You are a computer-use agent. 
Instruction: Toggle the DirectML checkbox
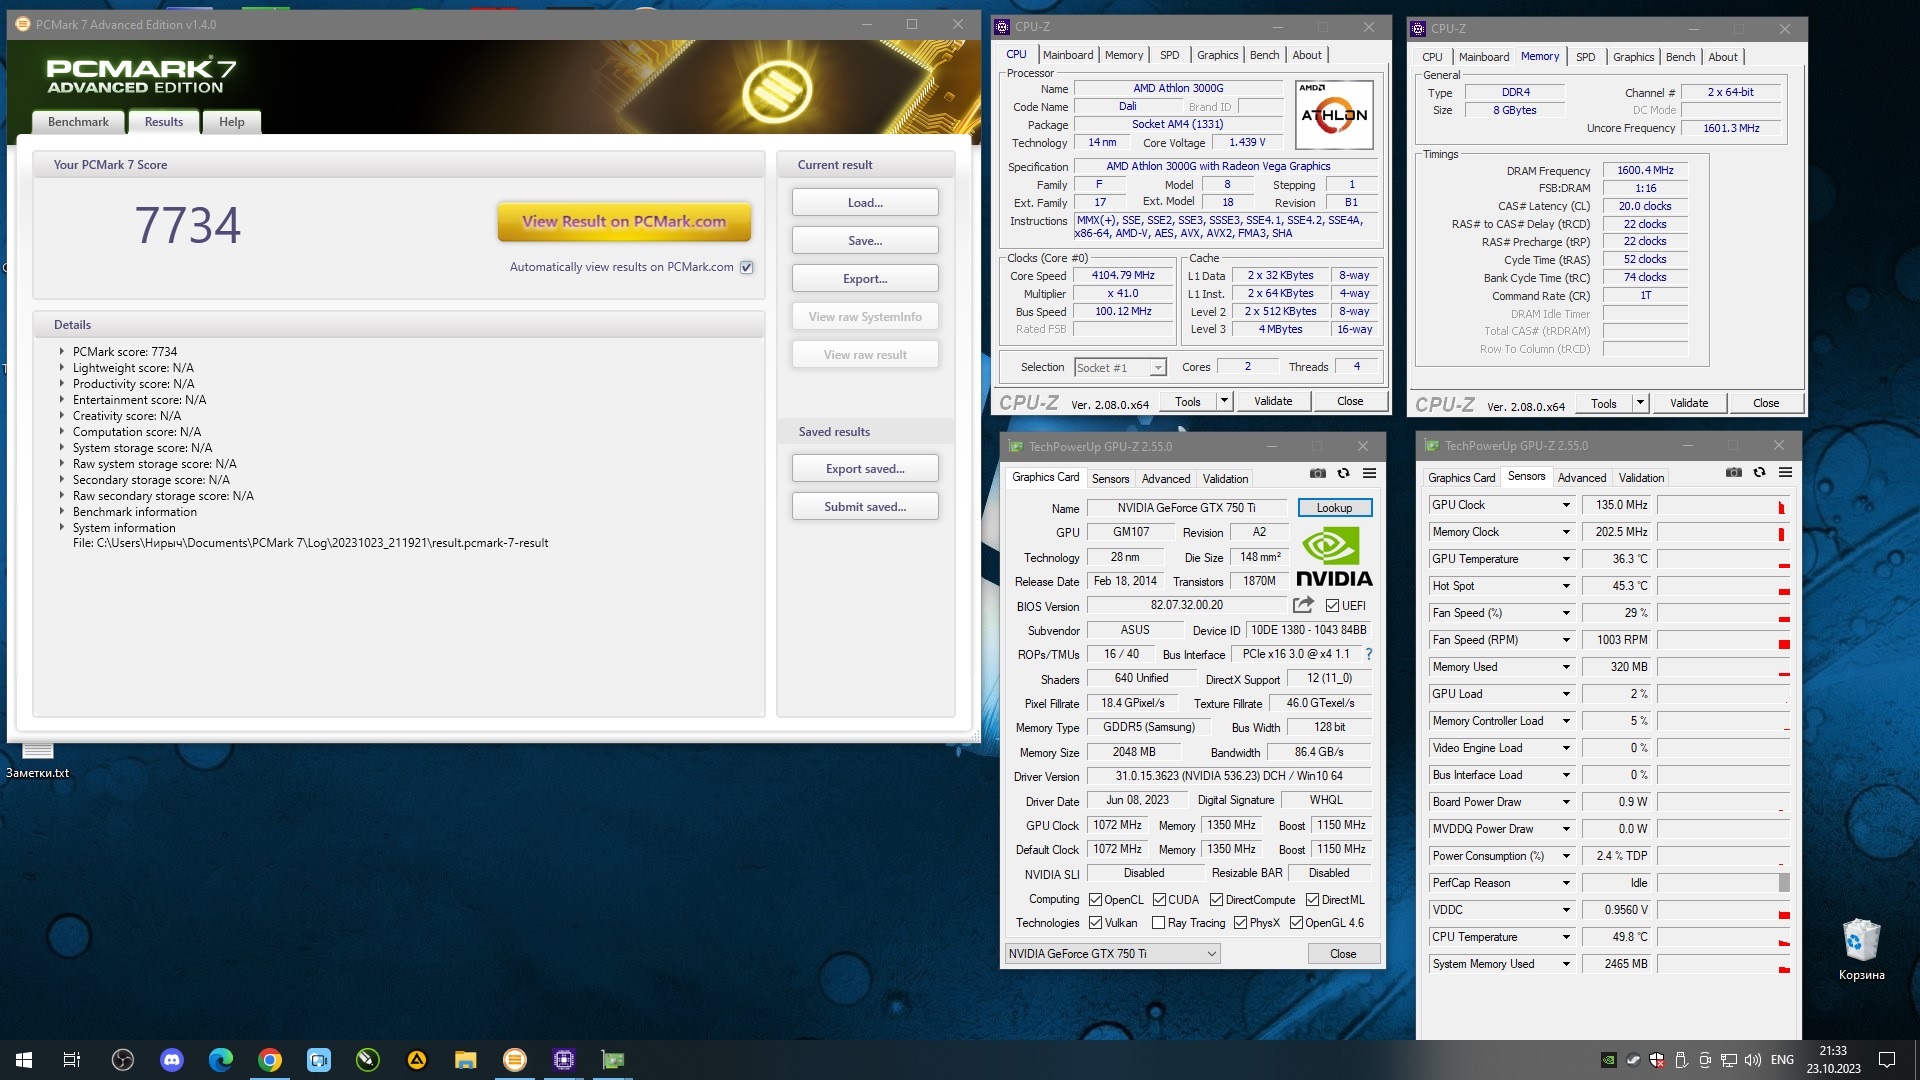click(x=1312, y=900)
